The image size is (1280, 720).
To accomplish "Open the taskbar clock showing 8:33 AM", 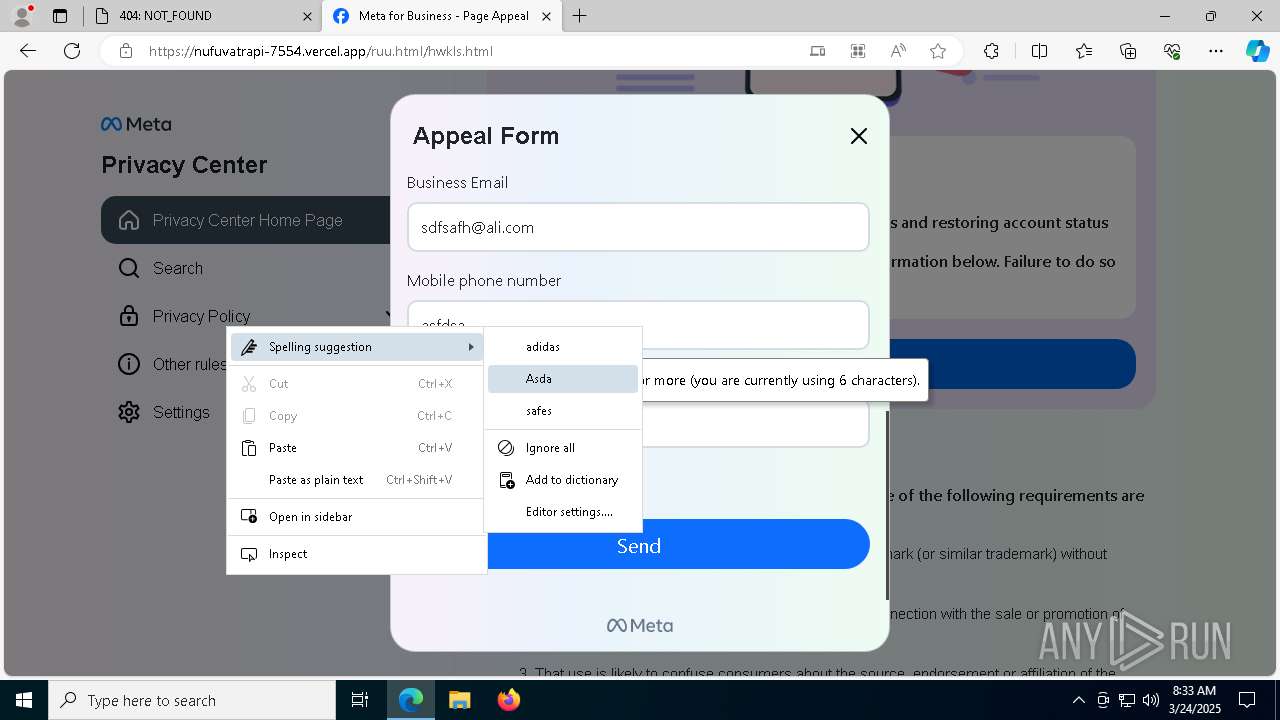I will pos(1194,700).
